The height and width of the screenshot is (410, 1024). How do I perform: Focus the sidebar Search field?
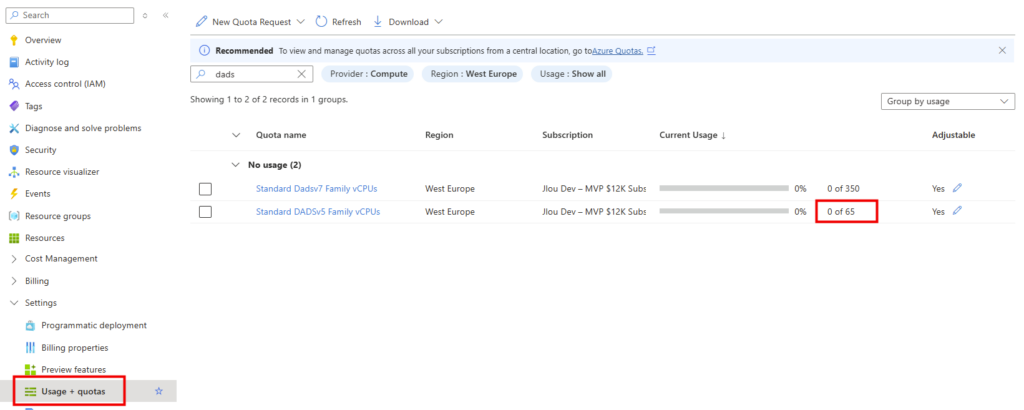[x=70, y=15]
